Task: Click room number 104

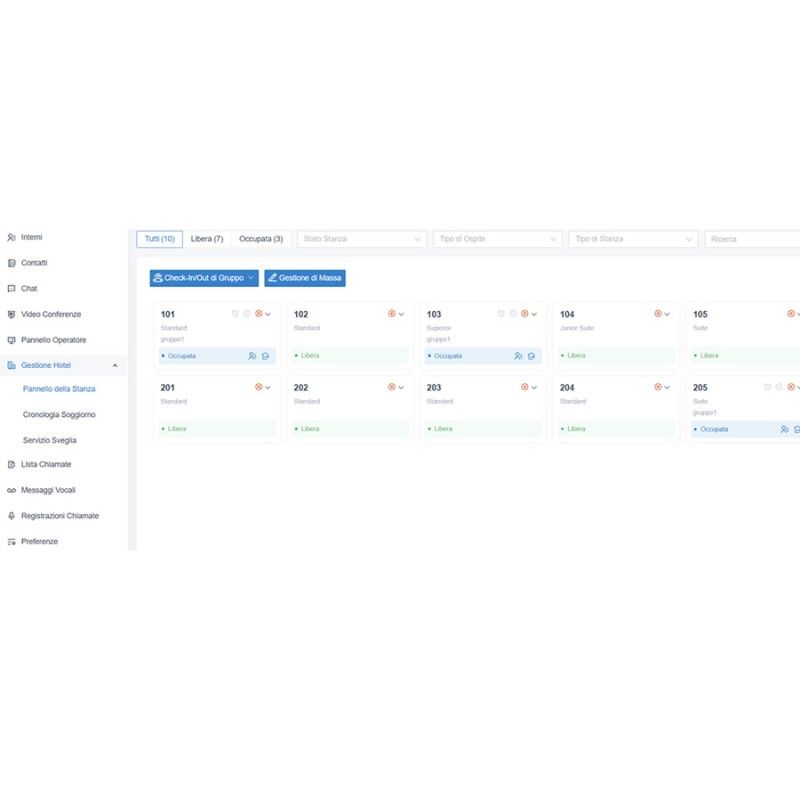Action: coord(567,314)
